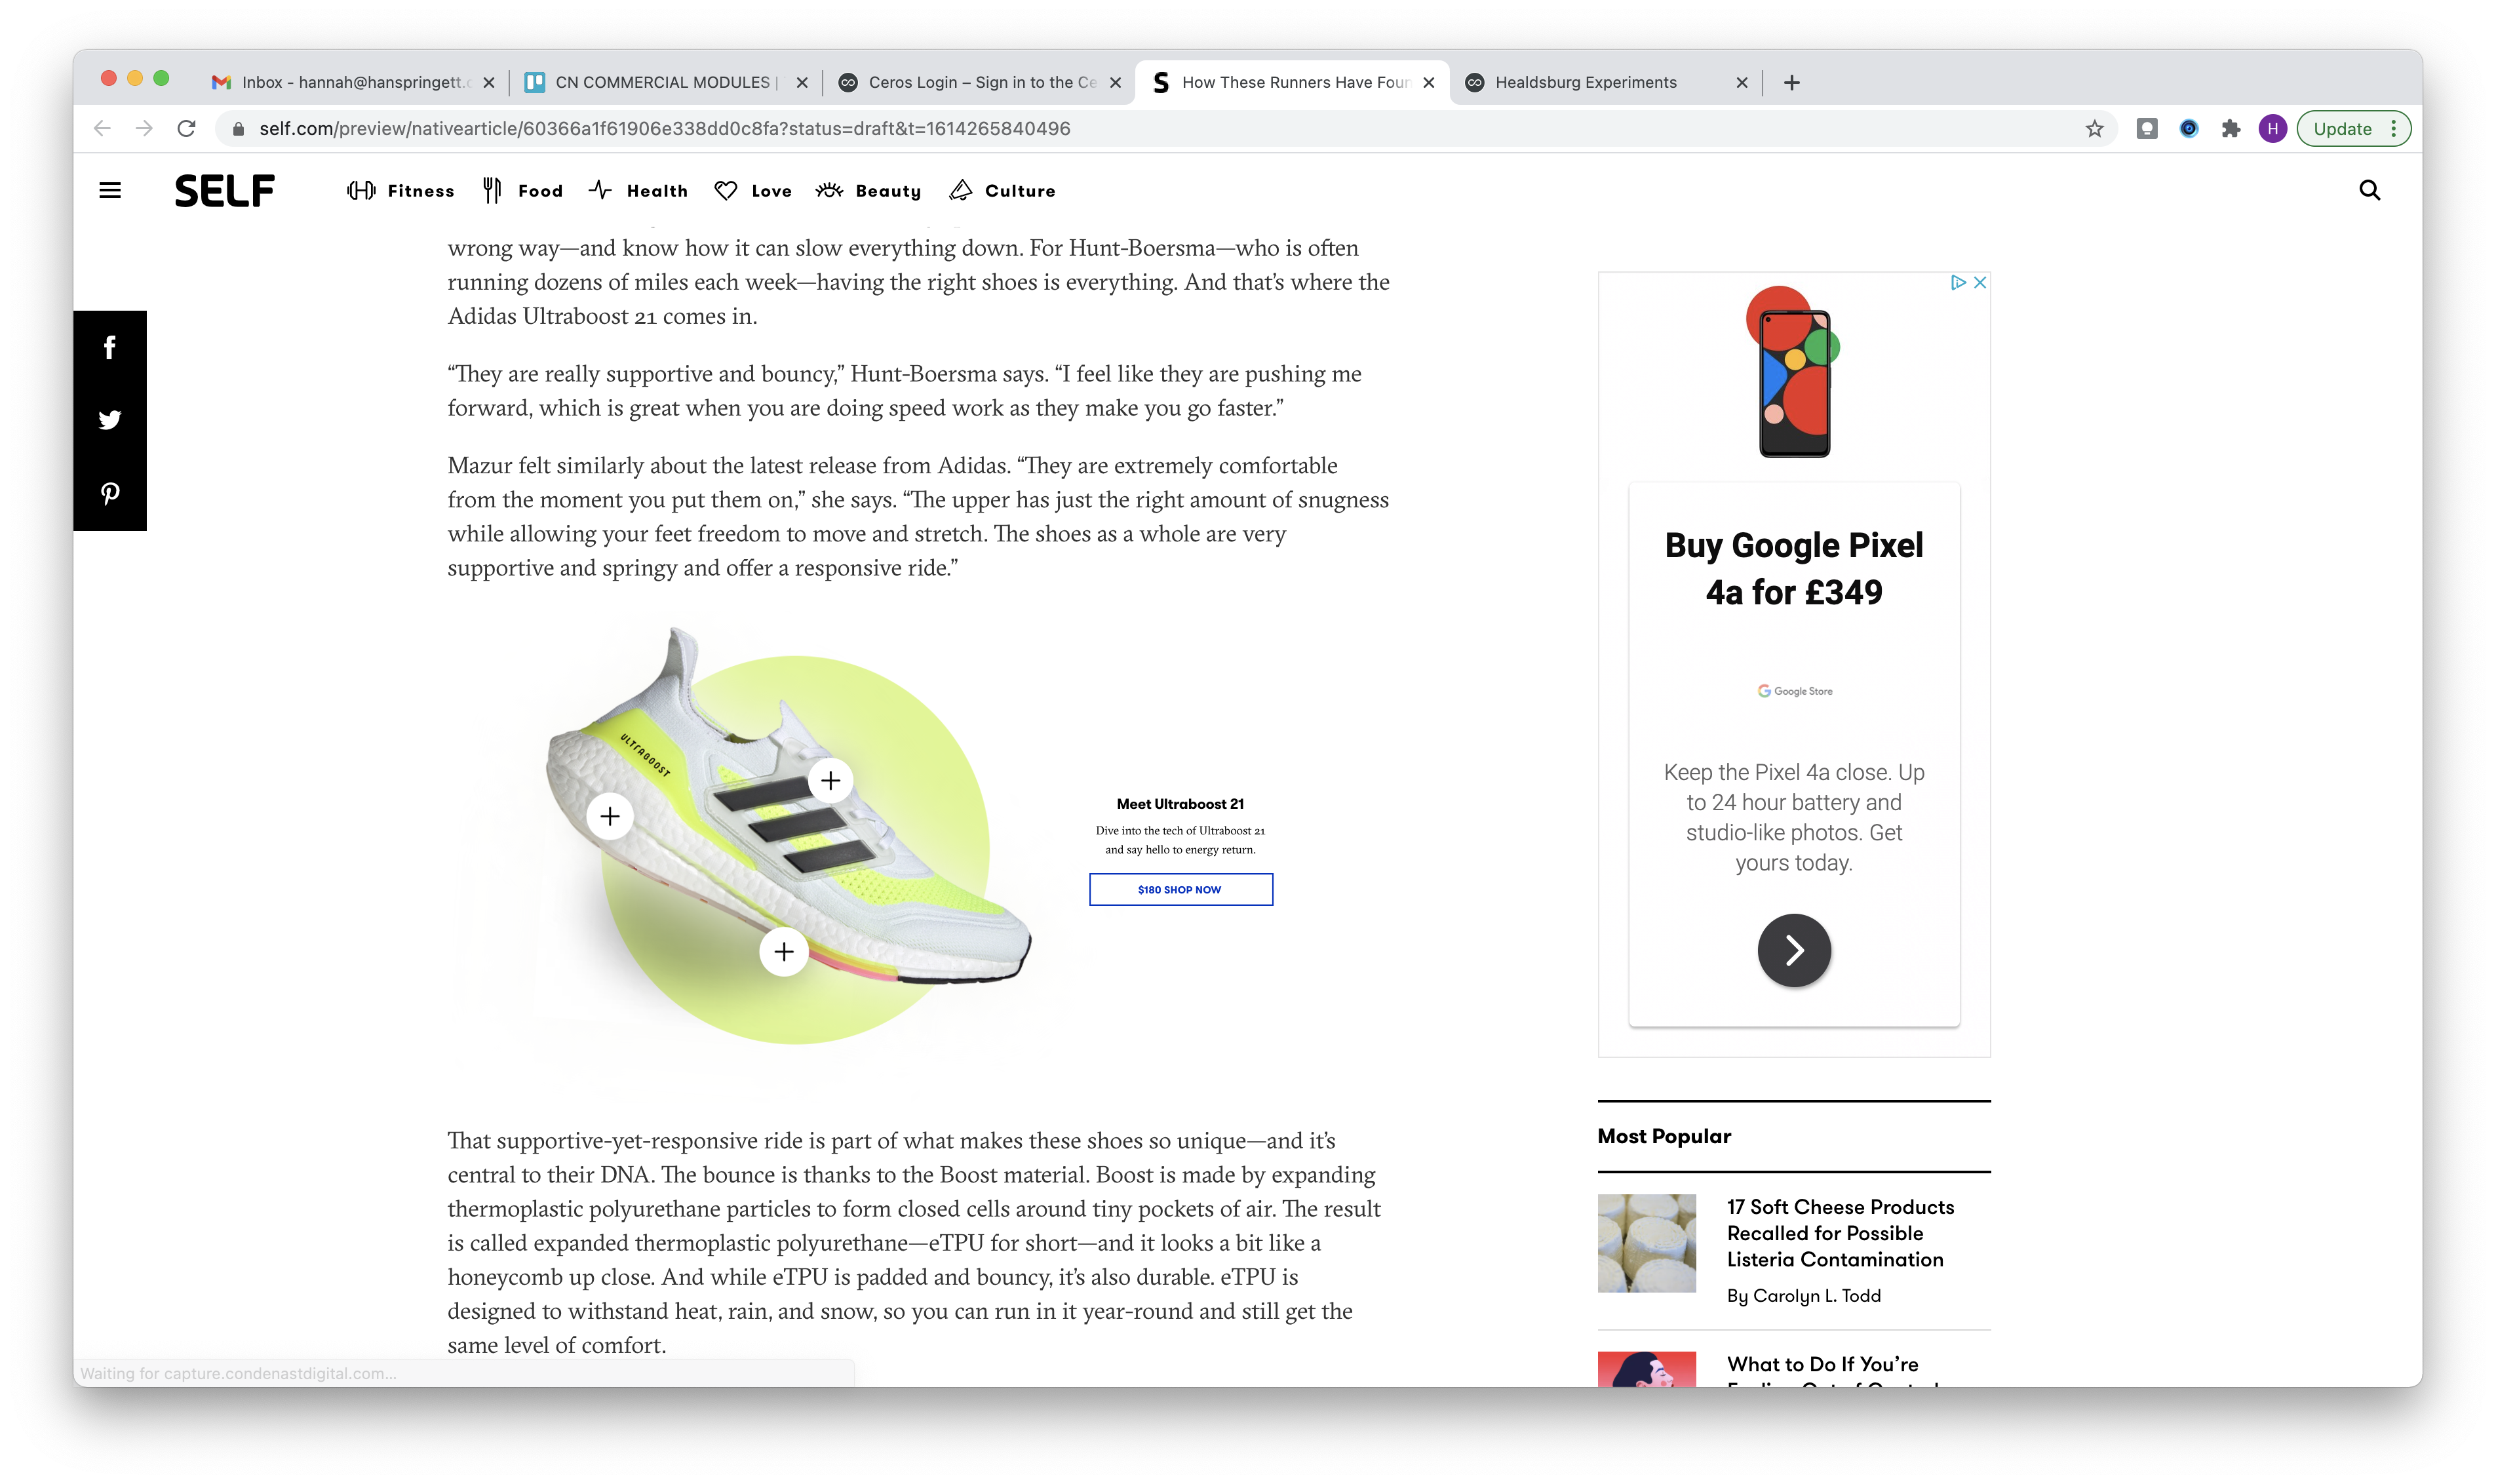The height and width of the screenshot is (1484, 2496).
Task: Bookmark this page with star icon
Action: coord(2094,129)
